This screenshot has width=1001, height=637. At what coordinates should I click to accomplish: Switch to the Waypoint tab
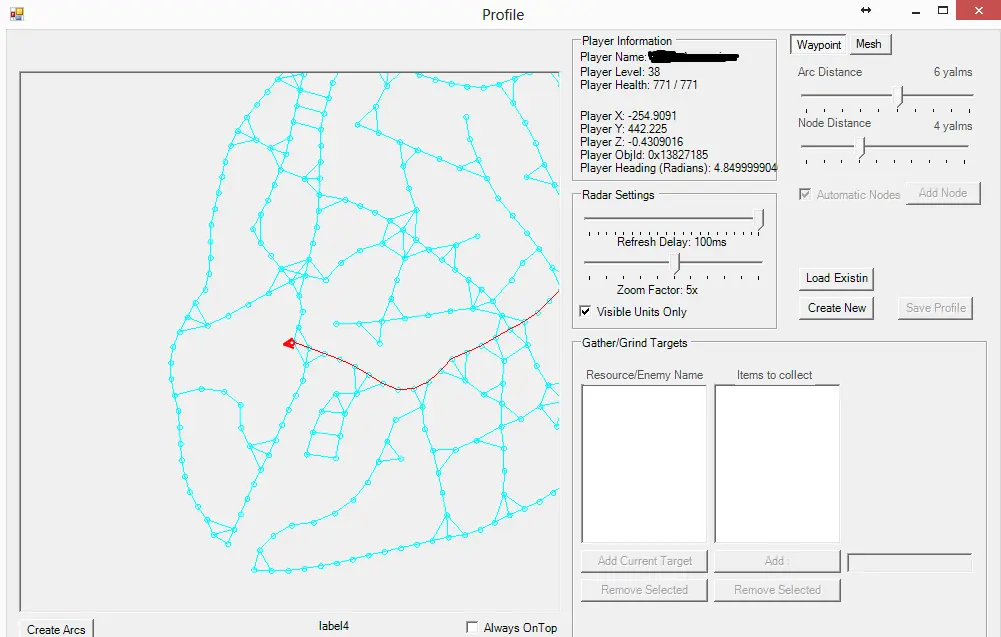[818, 44]
